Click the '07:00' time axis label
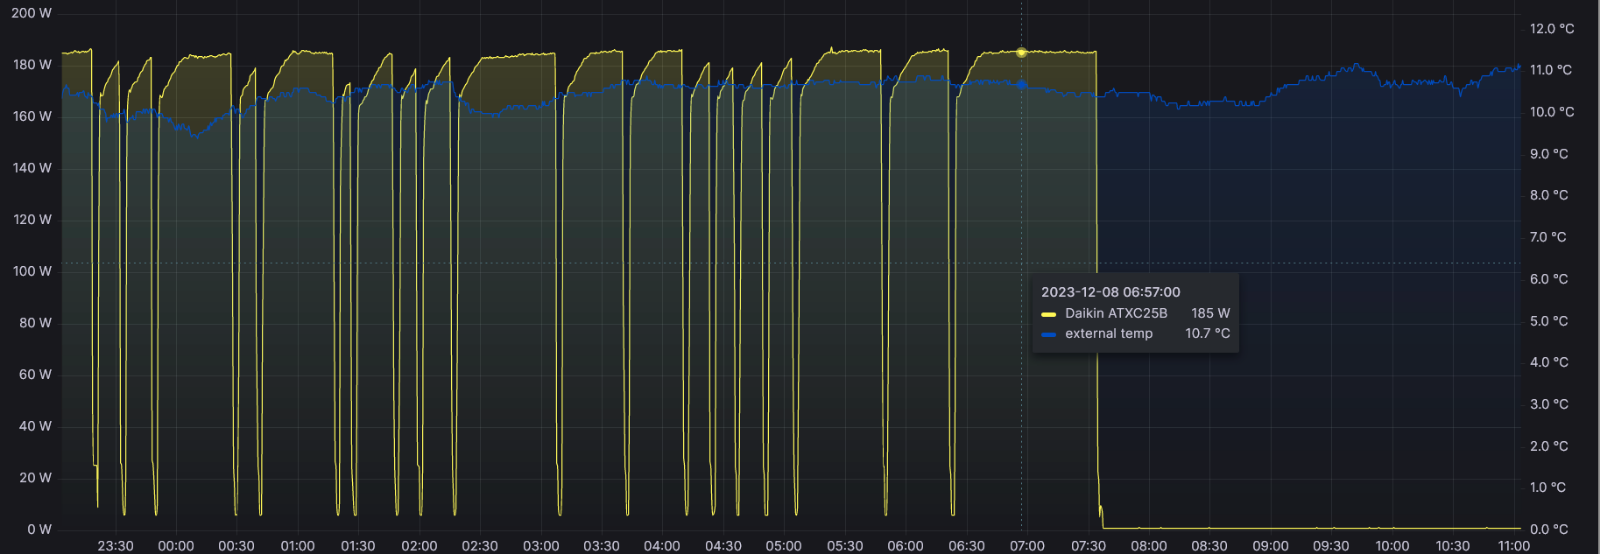The width and height of the screenshot is (1600, 554). click(1027, 546)
